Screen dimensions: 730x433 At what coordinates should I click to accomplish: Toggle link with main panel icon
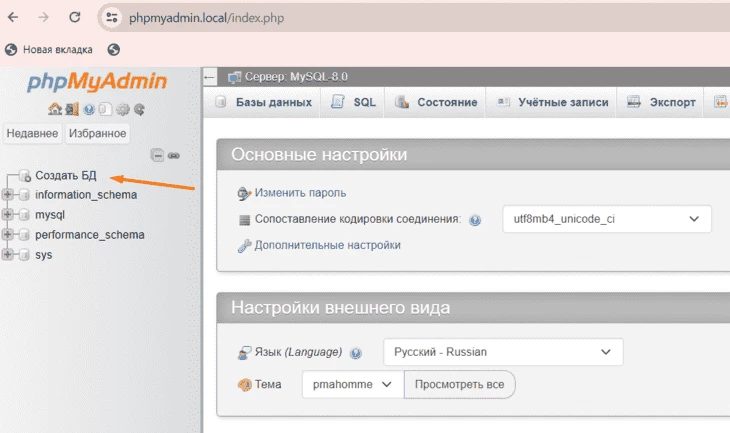(x=174, y=156)
